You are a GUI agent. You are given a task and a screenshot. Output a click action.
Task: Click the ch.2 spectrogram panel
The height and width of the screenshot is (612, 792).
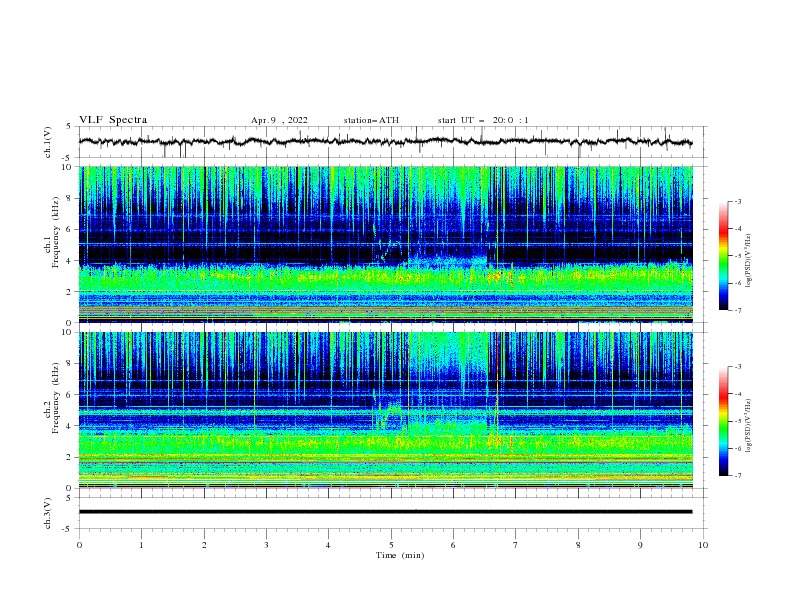pos(386,410)
